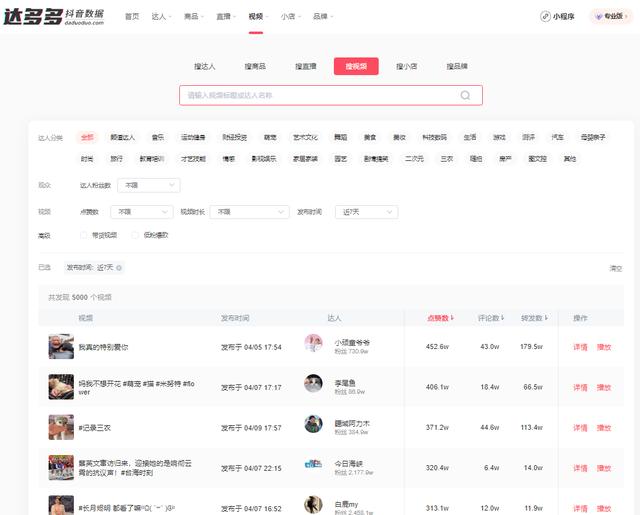640x515 pixels.
Task: Open thumbnail of #长月烬明 video
Action: pos(61,505)
